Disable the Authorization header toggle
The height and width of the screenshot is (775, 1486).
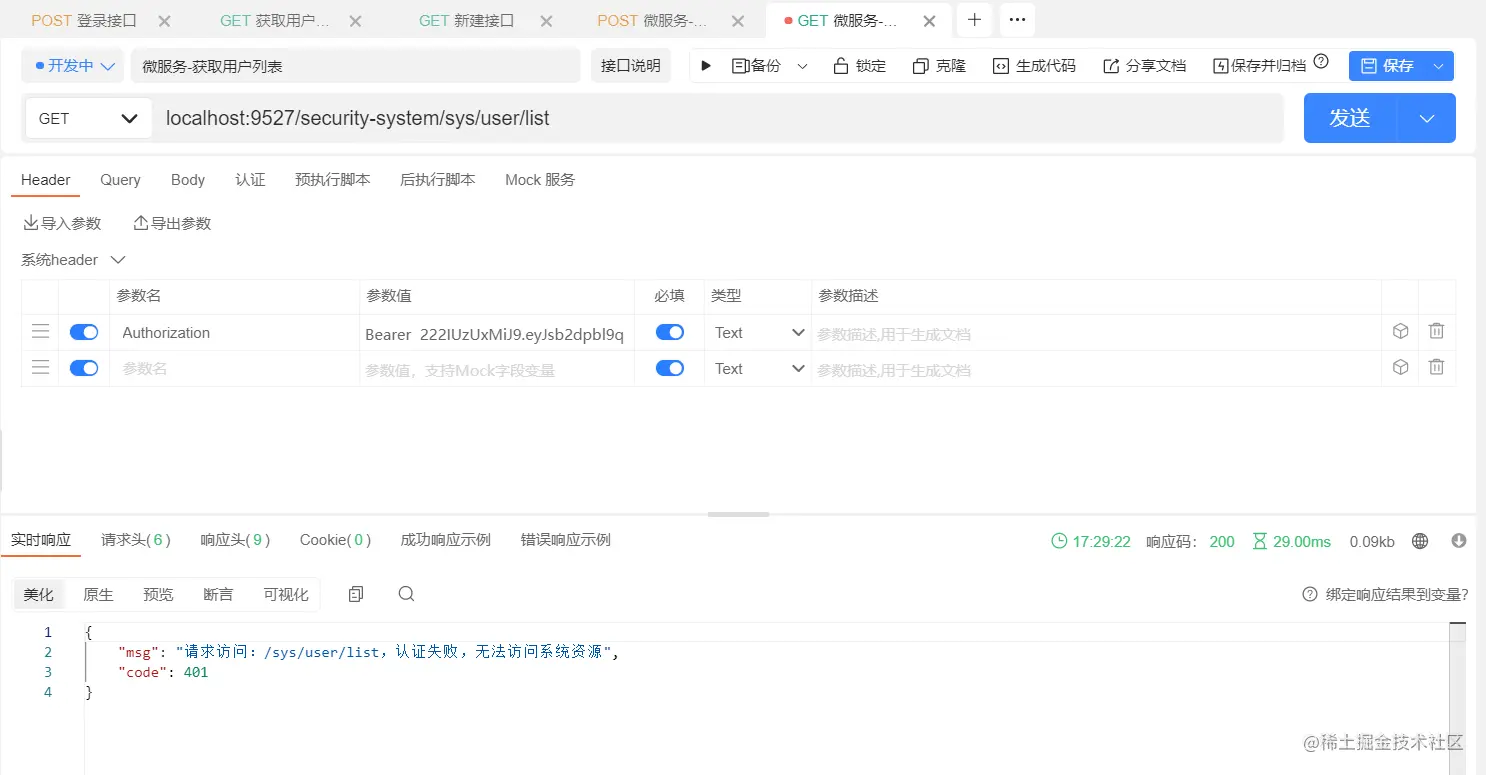point(84,332)
